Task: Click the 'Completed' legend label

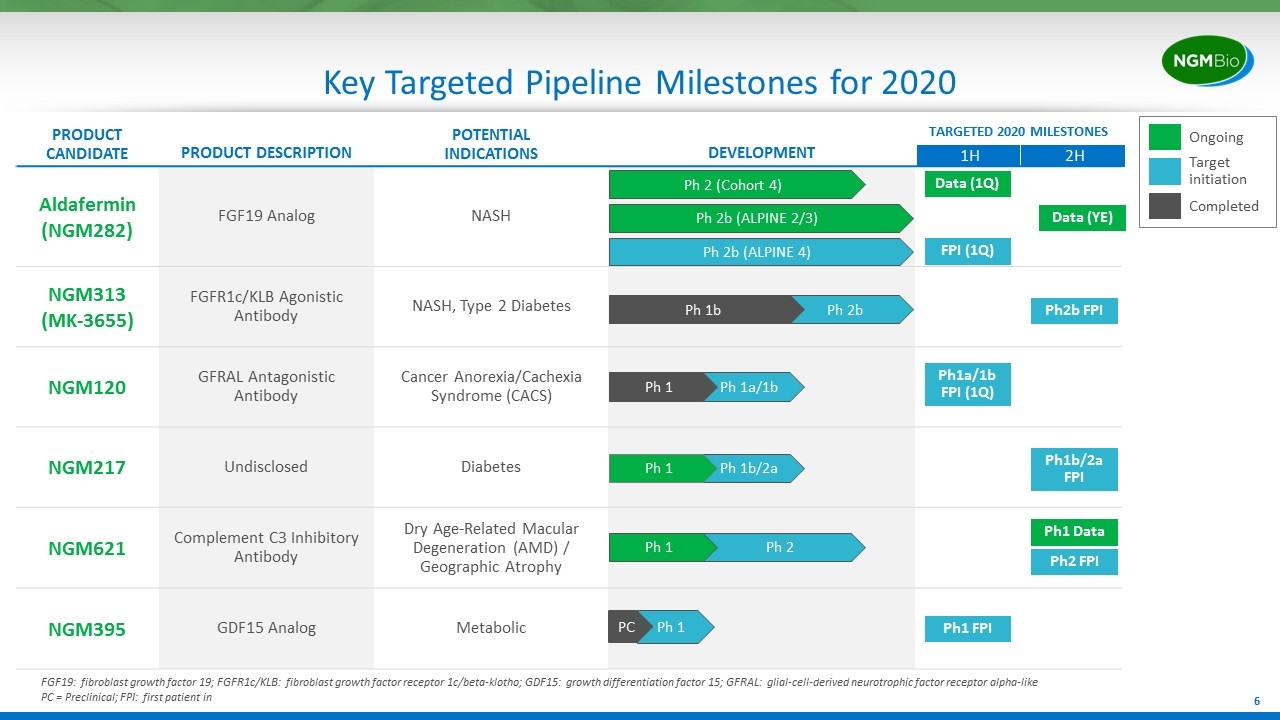Action: pos(1223,206)
